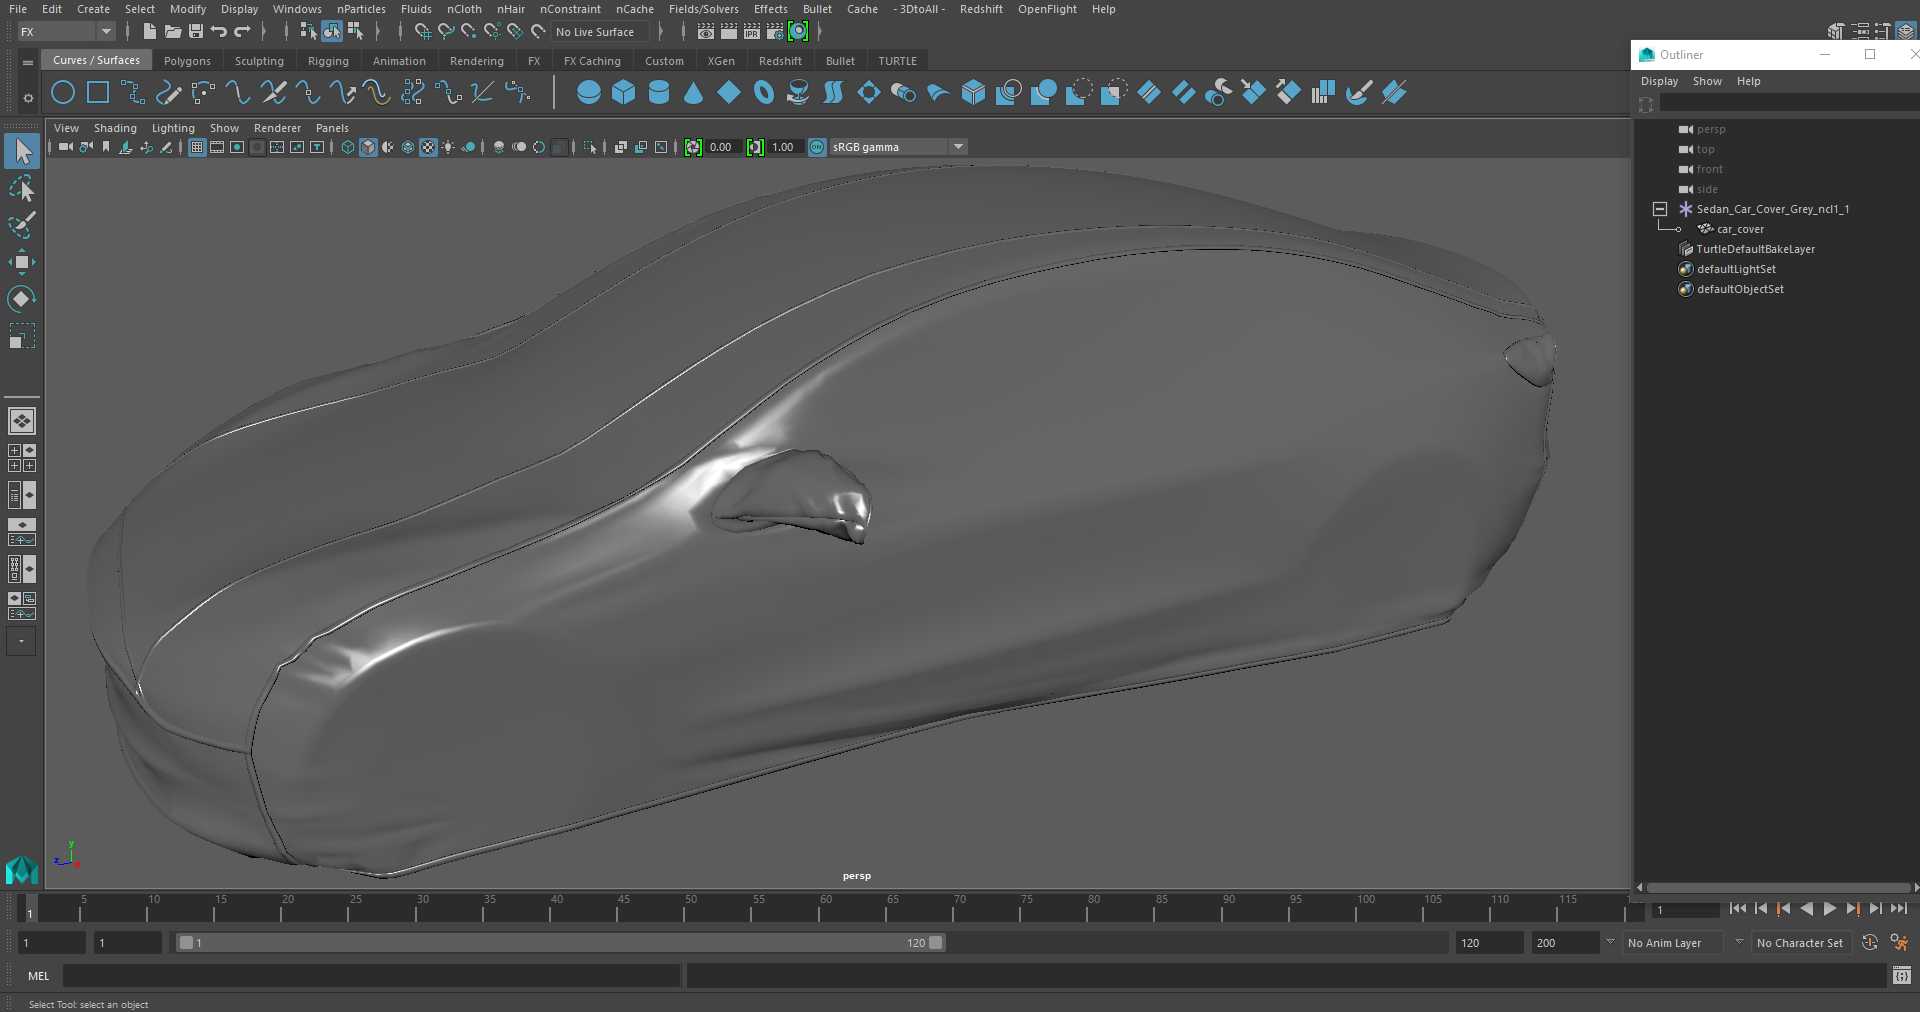Screen dimensions: 1920x1012
Task: Click the Redo arrow icon
Action: [x=242, y=32]
